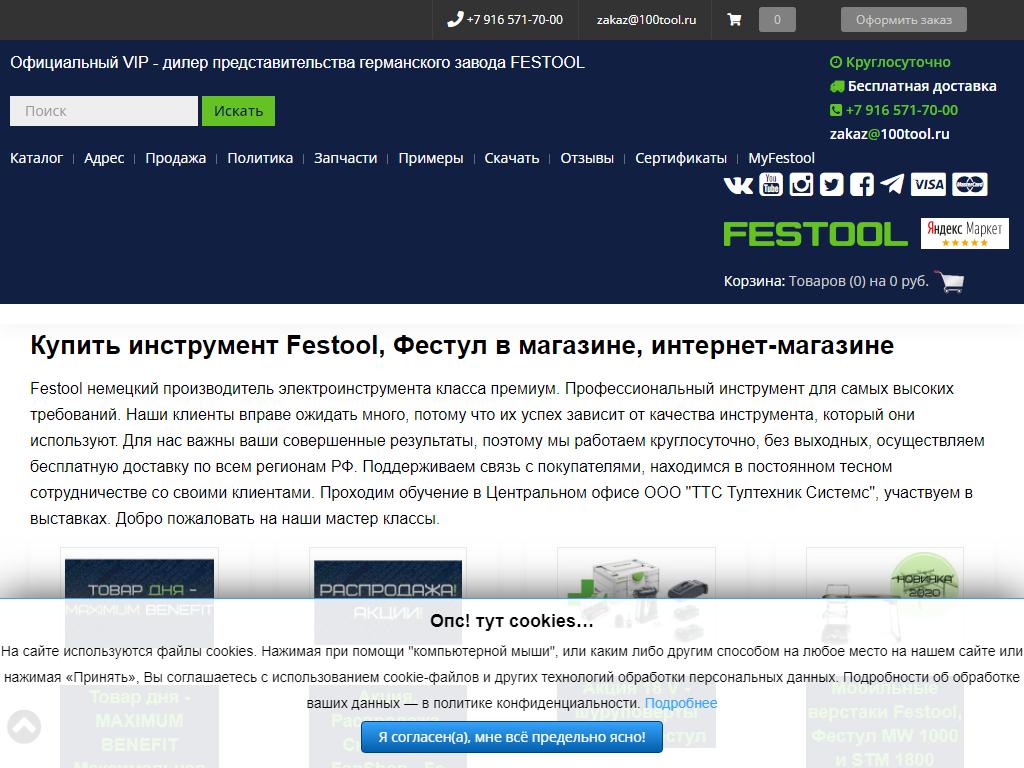Focus the Поиск search input field
Viewport: 1024px width, 768px height.
click(x=104, y=111)
